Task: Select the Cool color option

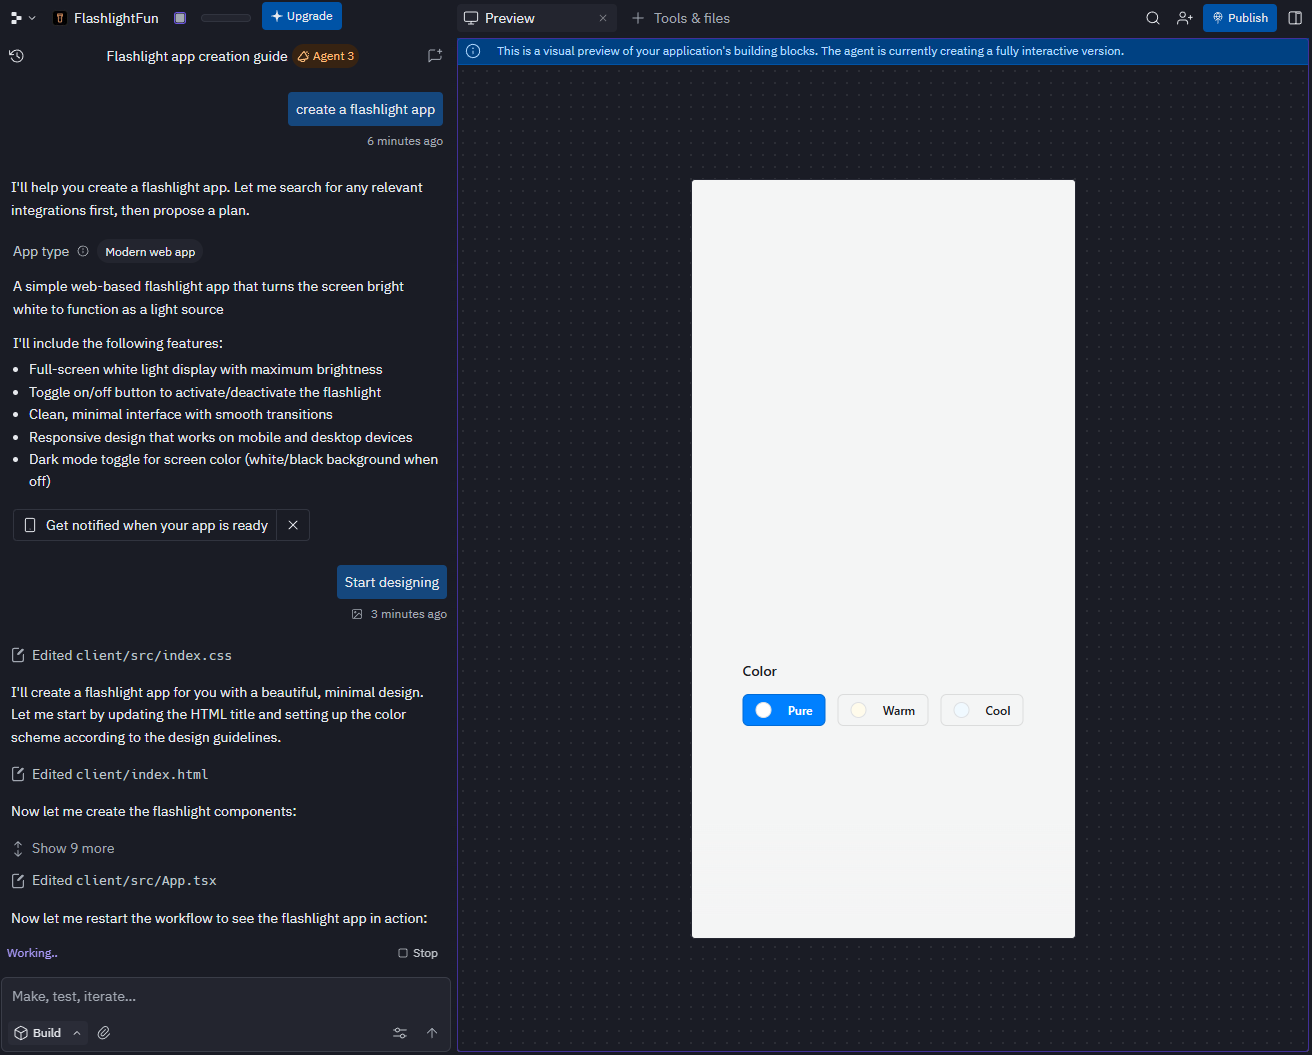Action: 981,710
